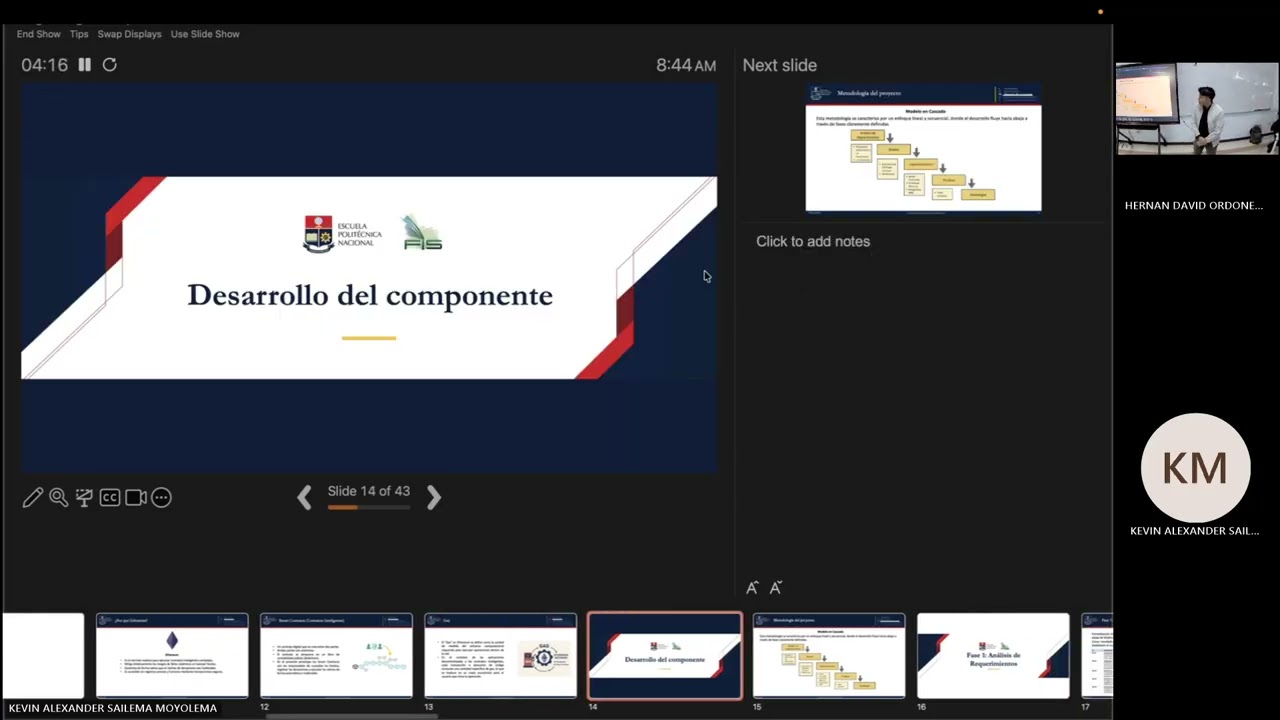Select Swap Displays option
The image size is (1280, 720).
tap(129, 34)
